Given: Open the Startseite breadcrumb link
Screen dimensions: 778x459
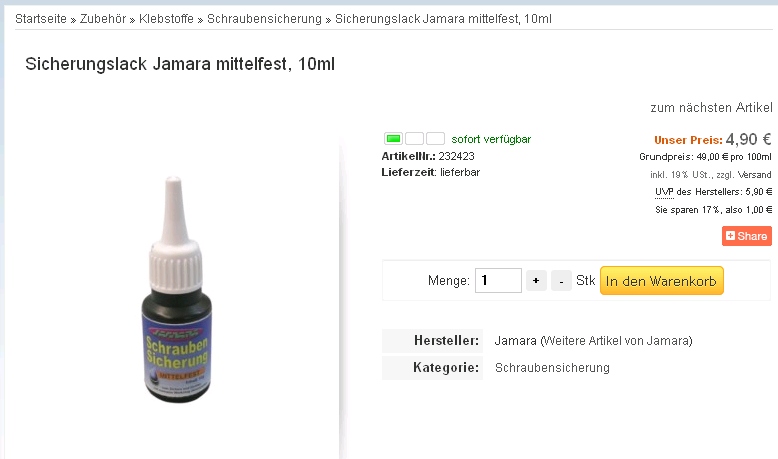Looking at the screenshot, I should 41,19.
